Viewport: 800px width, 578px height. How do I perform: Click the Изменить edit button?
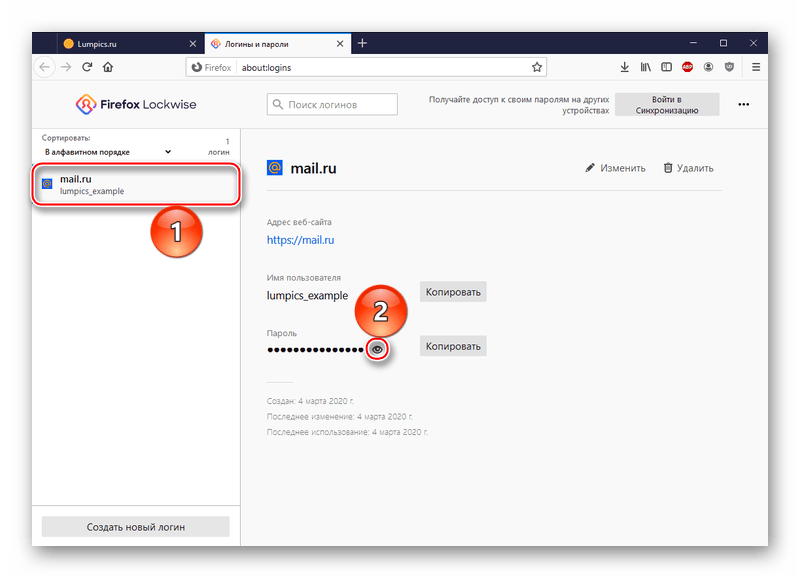(615, 168)
